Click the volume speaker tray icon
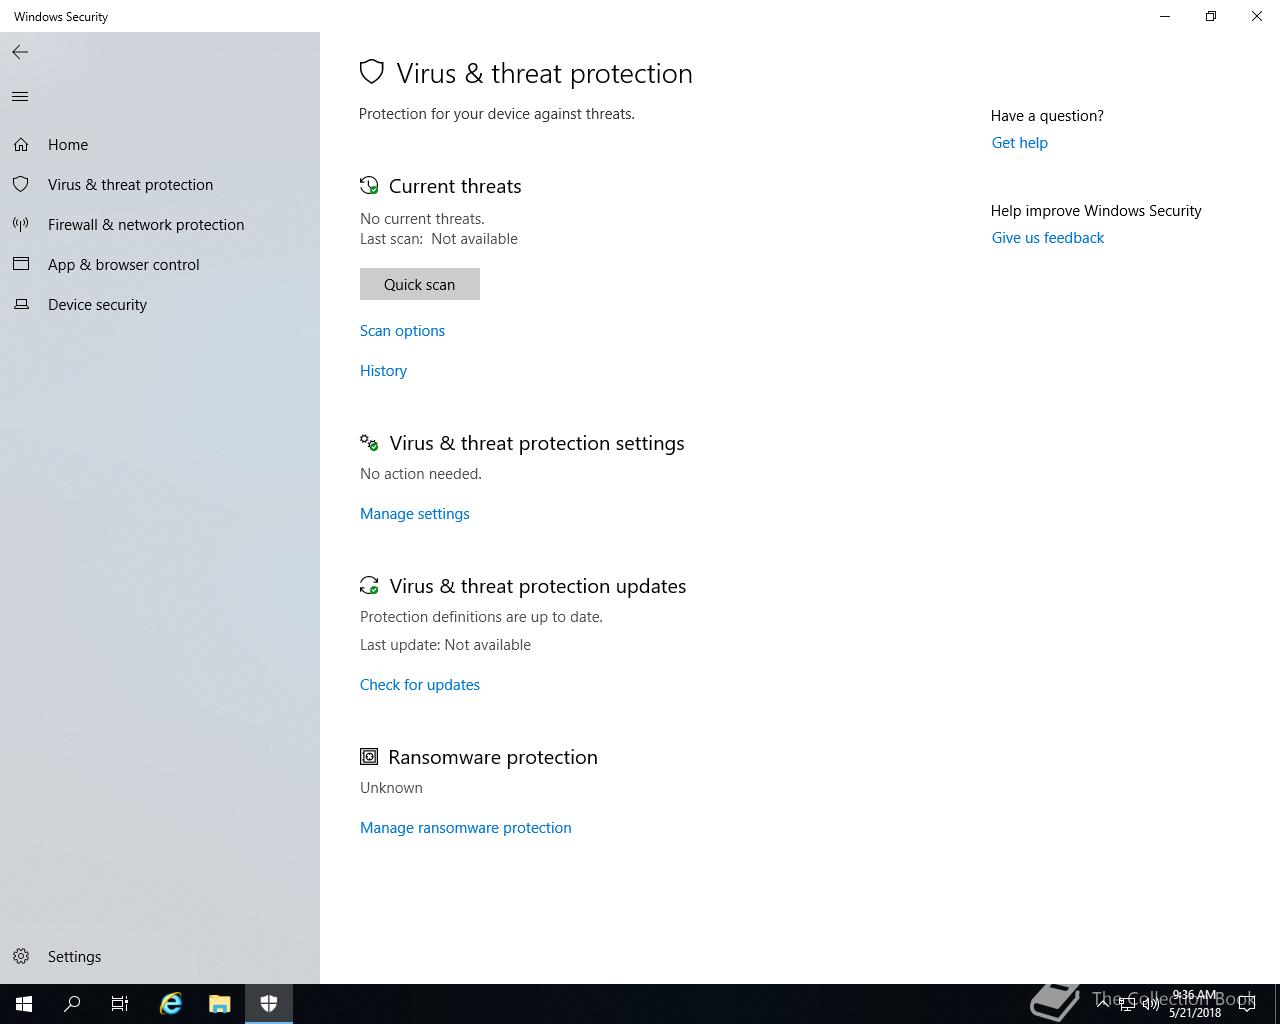1280x1024 pixels. (x=1151, y=1004)
